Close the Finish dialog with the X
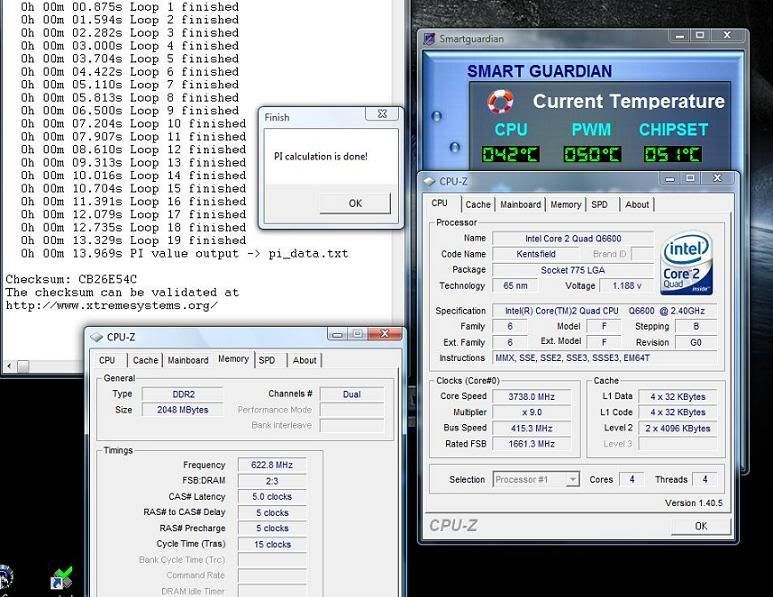Screen dimensions: 773x597 (382, 113)
